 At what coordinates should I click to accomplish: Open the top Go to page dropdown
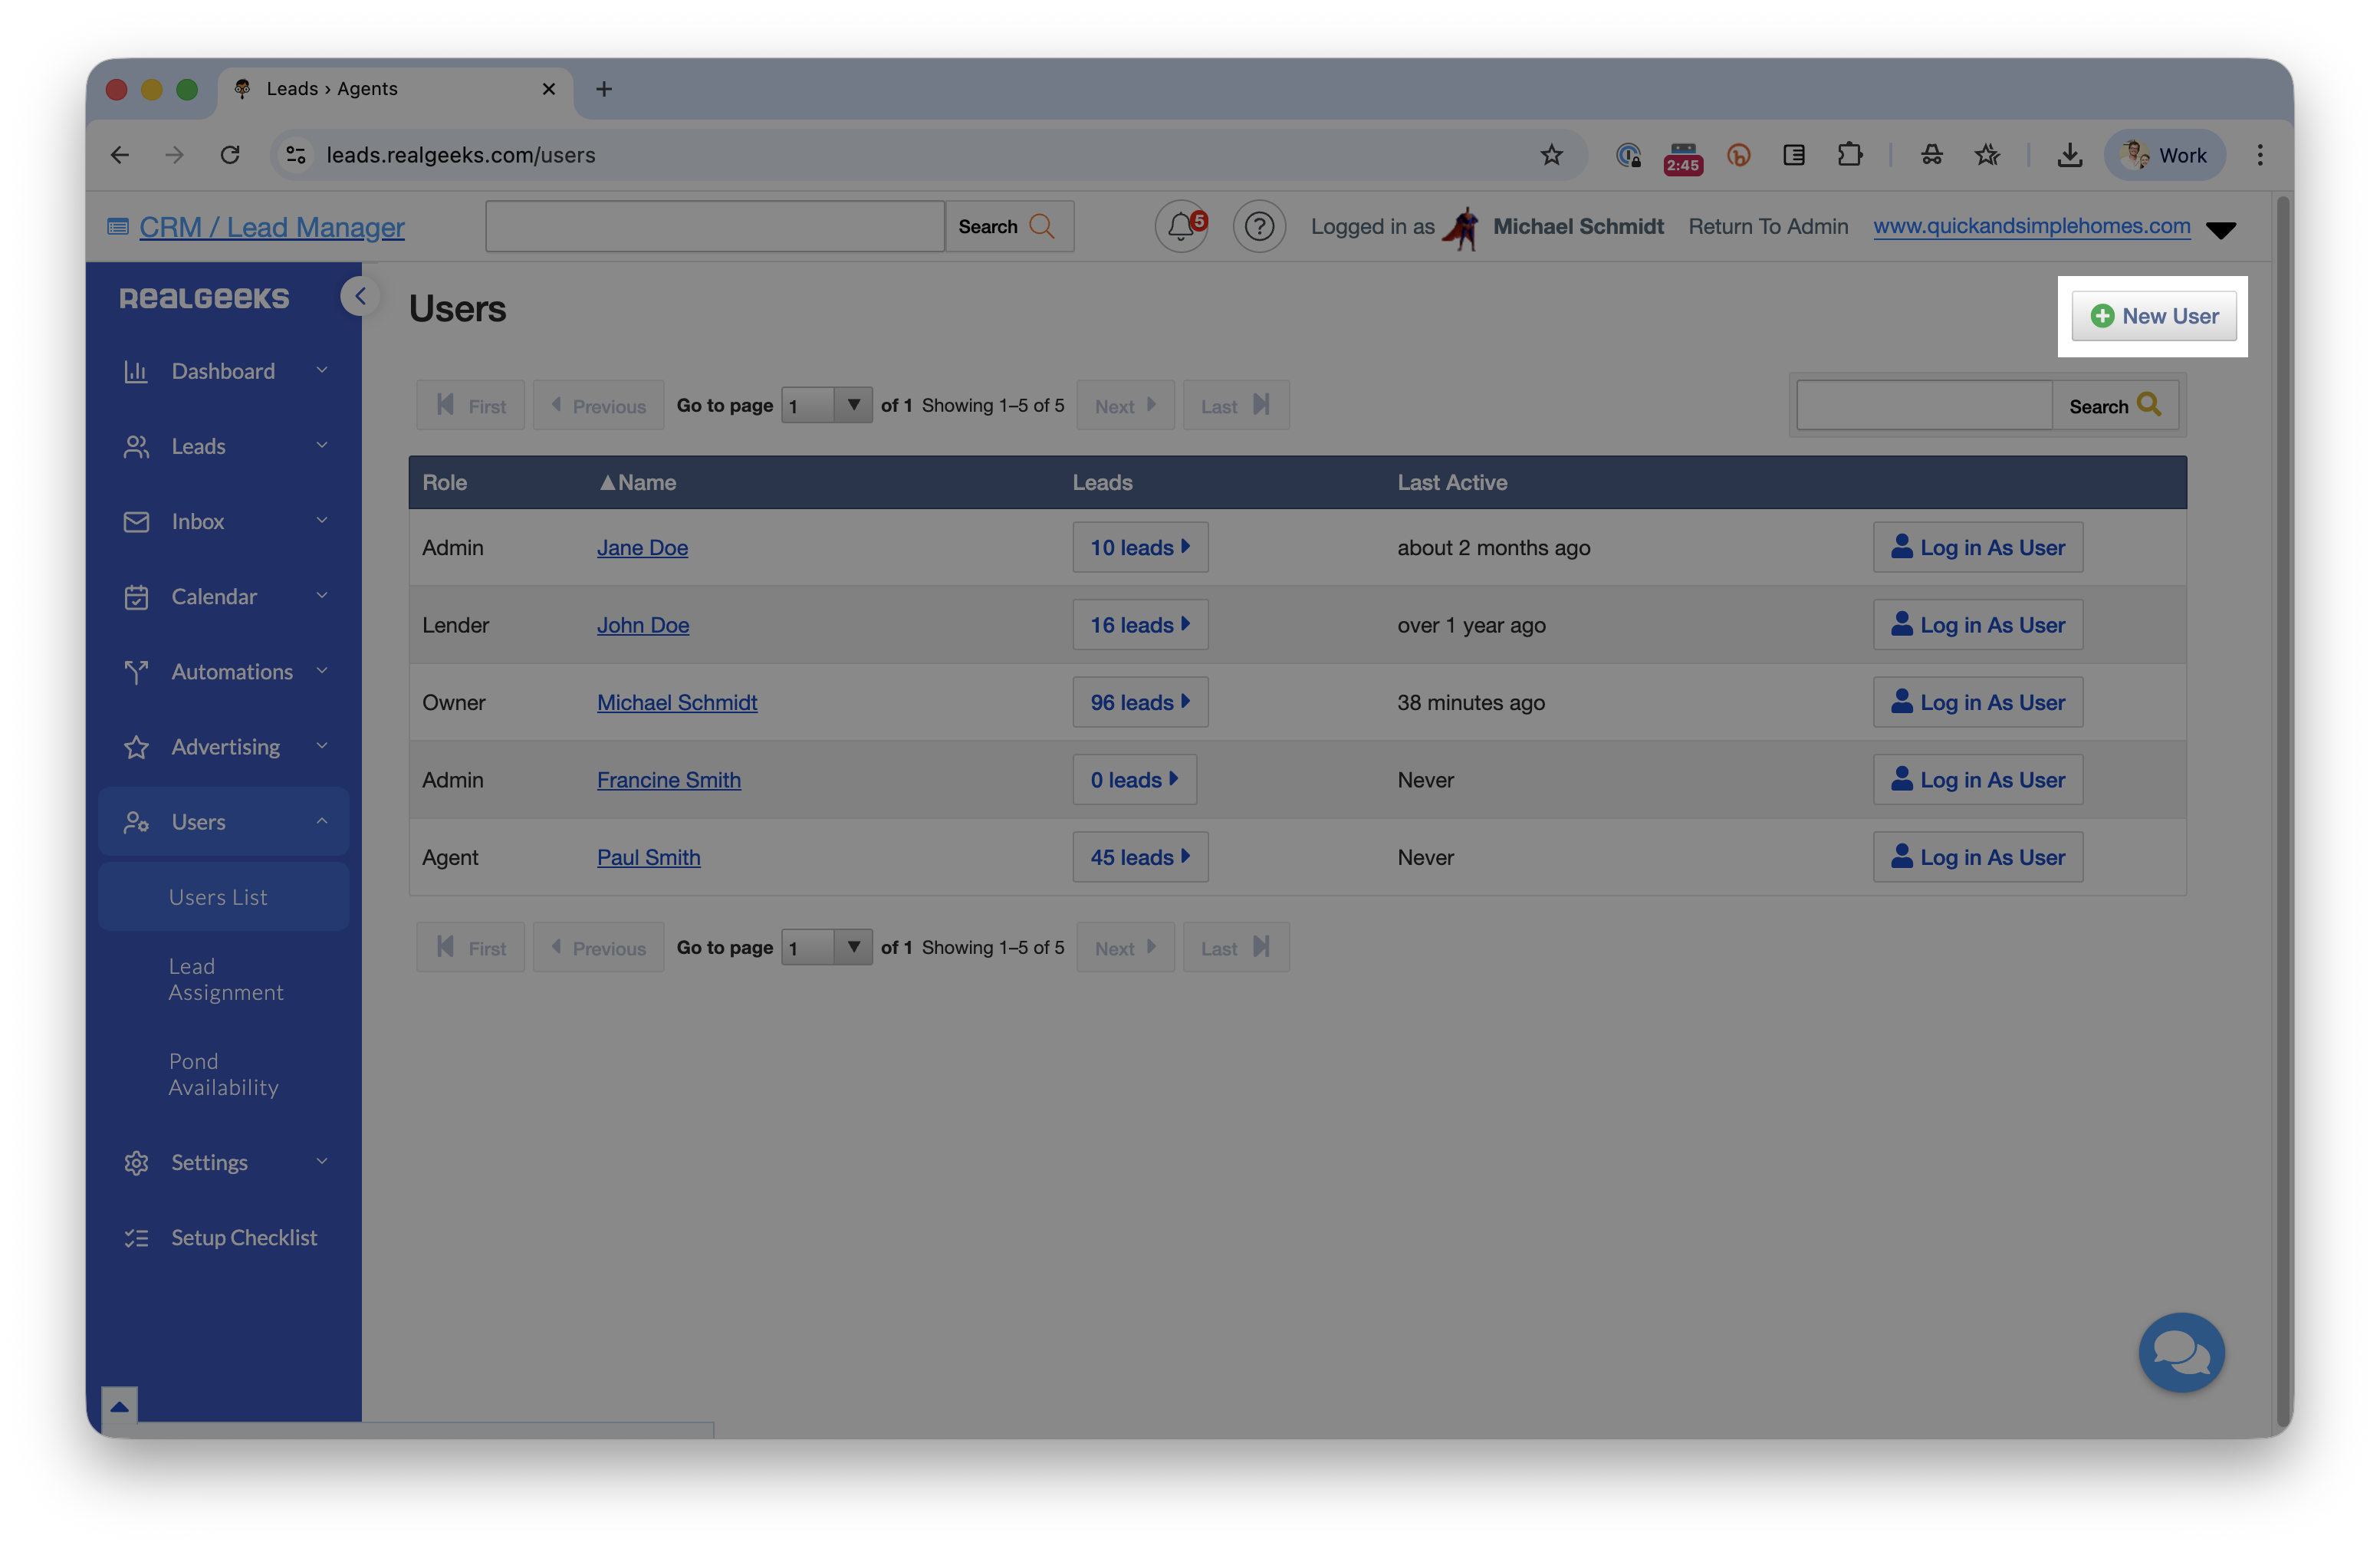[x=826, y=405]
